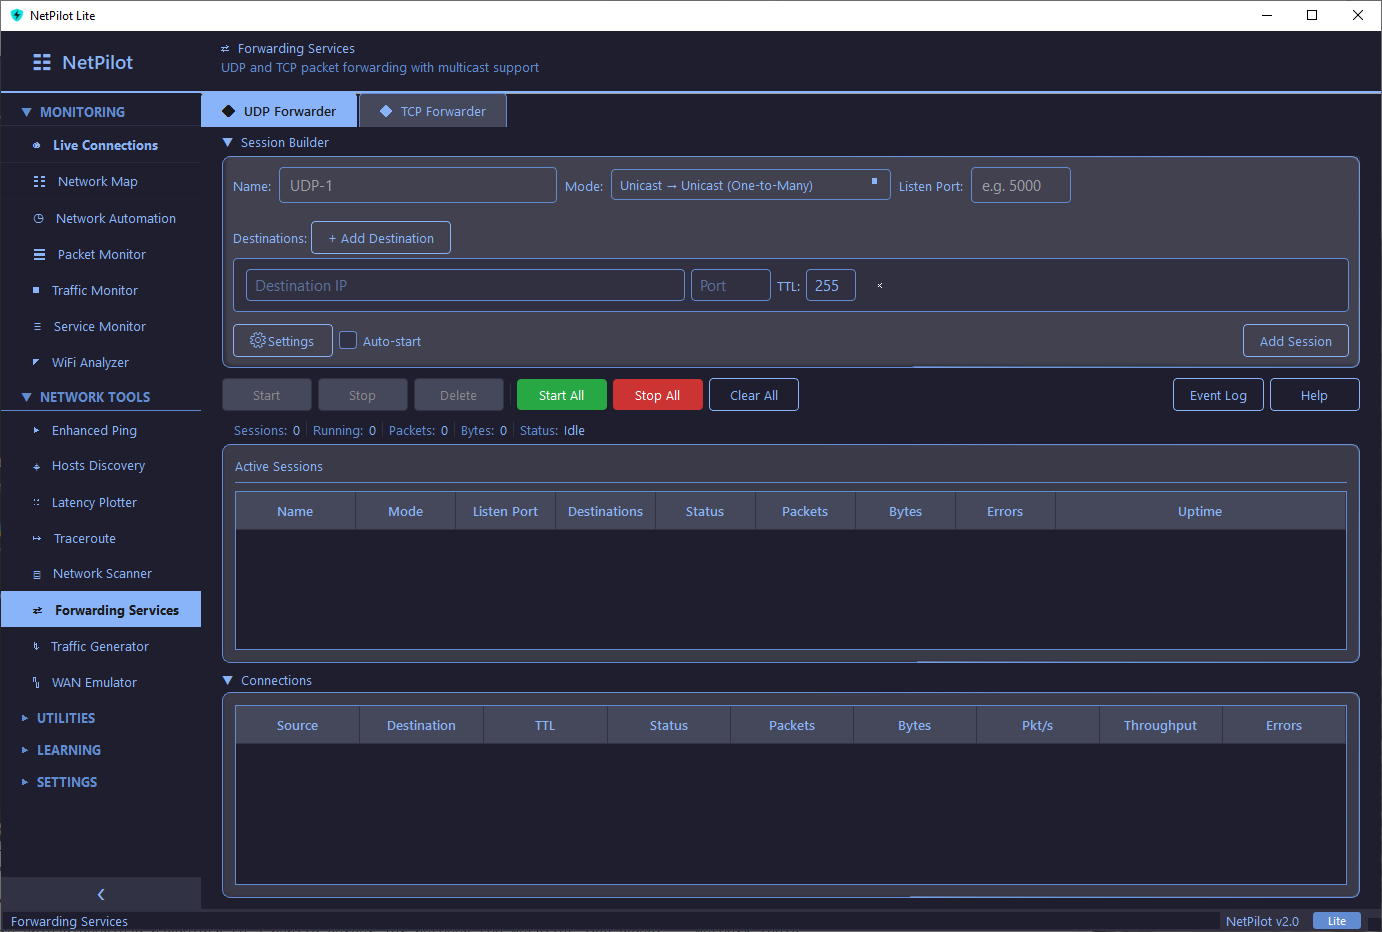Open the Network Scanner icon
This screenshot has width=1382, height=932.
click(38, 573)
